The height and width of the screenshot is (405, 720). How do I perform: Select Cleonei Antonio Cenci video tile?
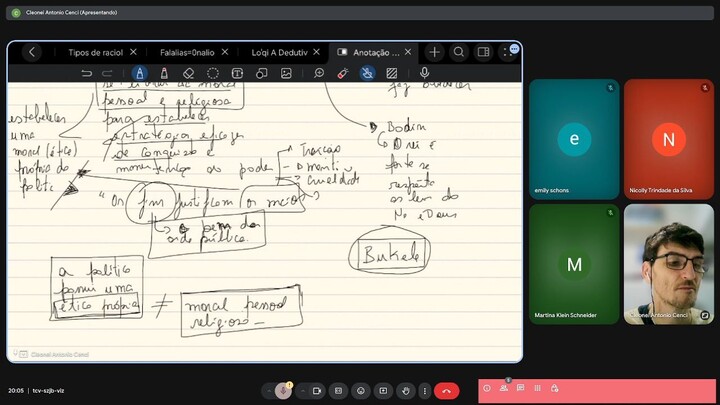click(669, 264)
